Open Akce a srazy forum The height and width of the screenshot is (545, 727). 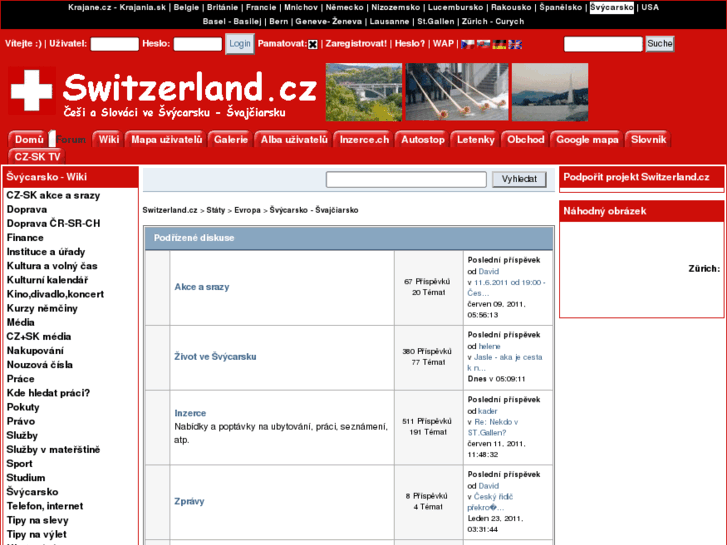pyautogui.click(x=202, y=287)
